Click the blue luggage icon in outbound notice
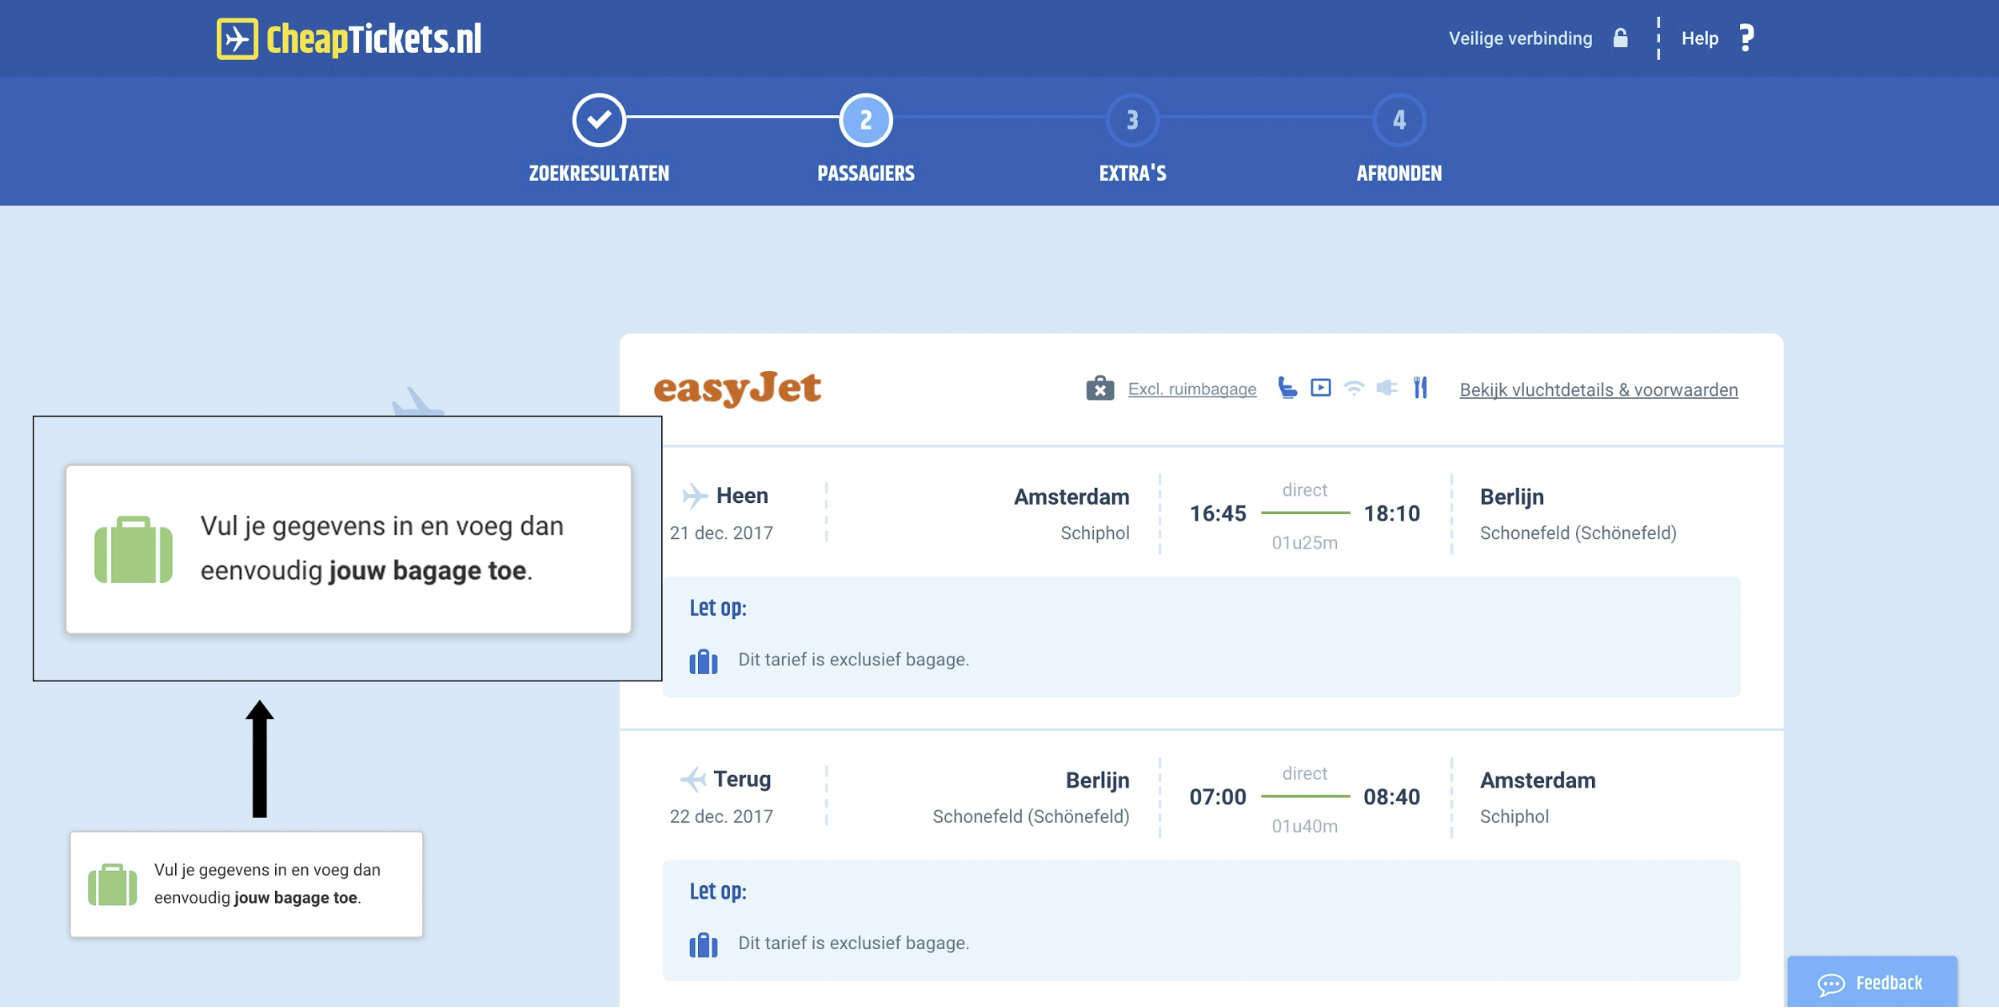 click(704, 661)
